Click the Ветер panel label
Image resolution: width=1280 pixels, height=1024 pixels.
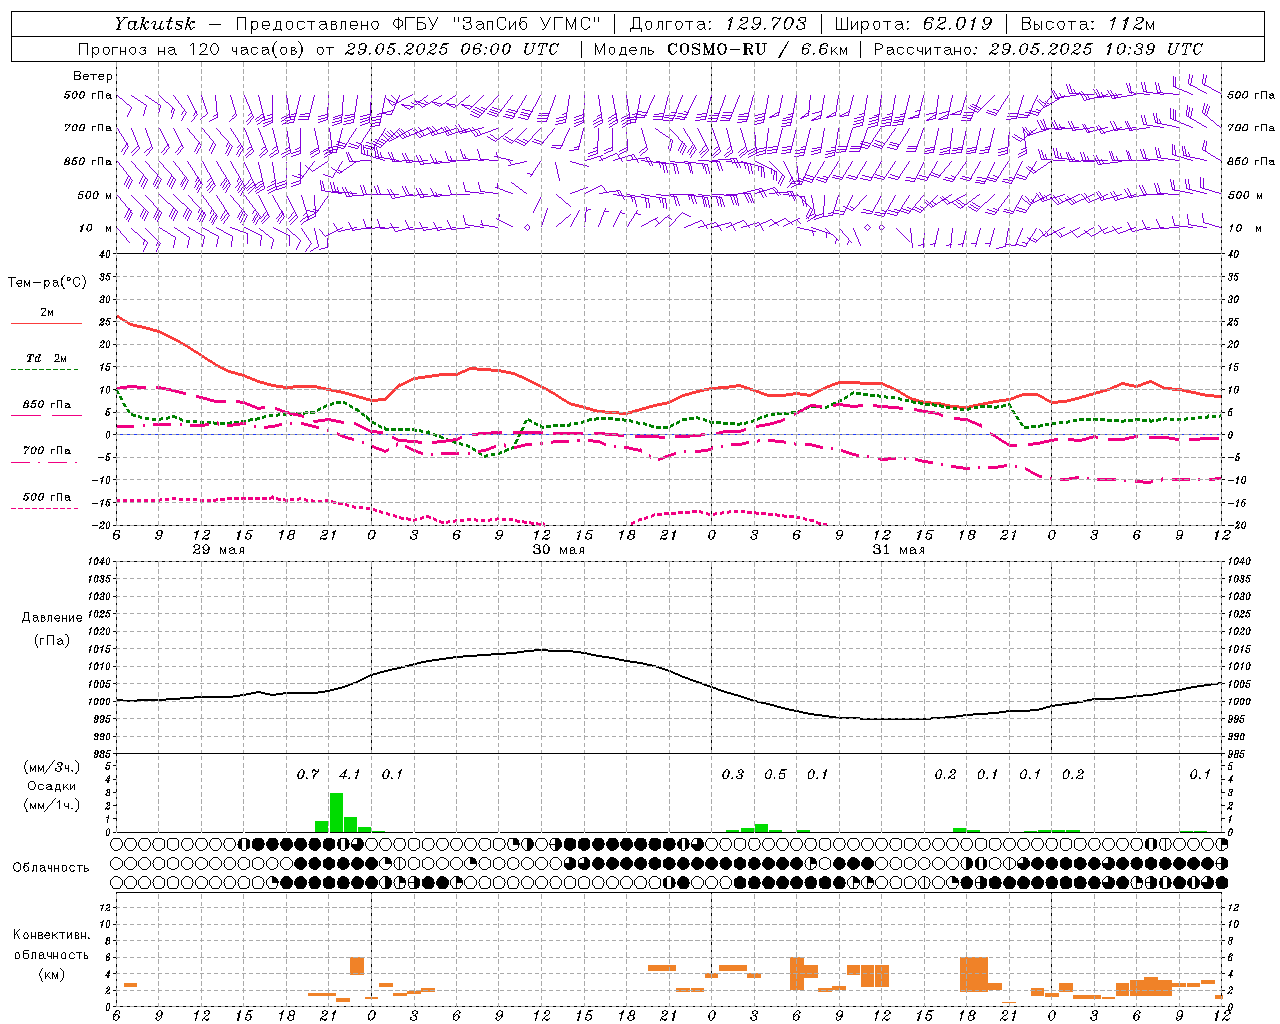(93, 76)
